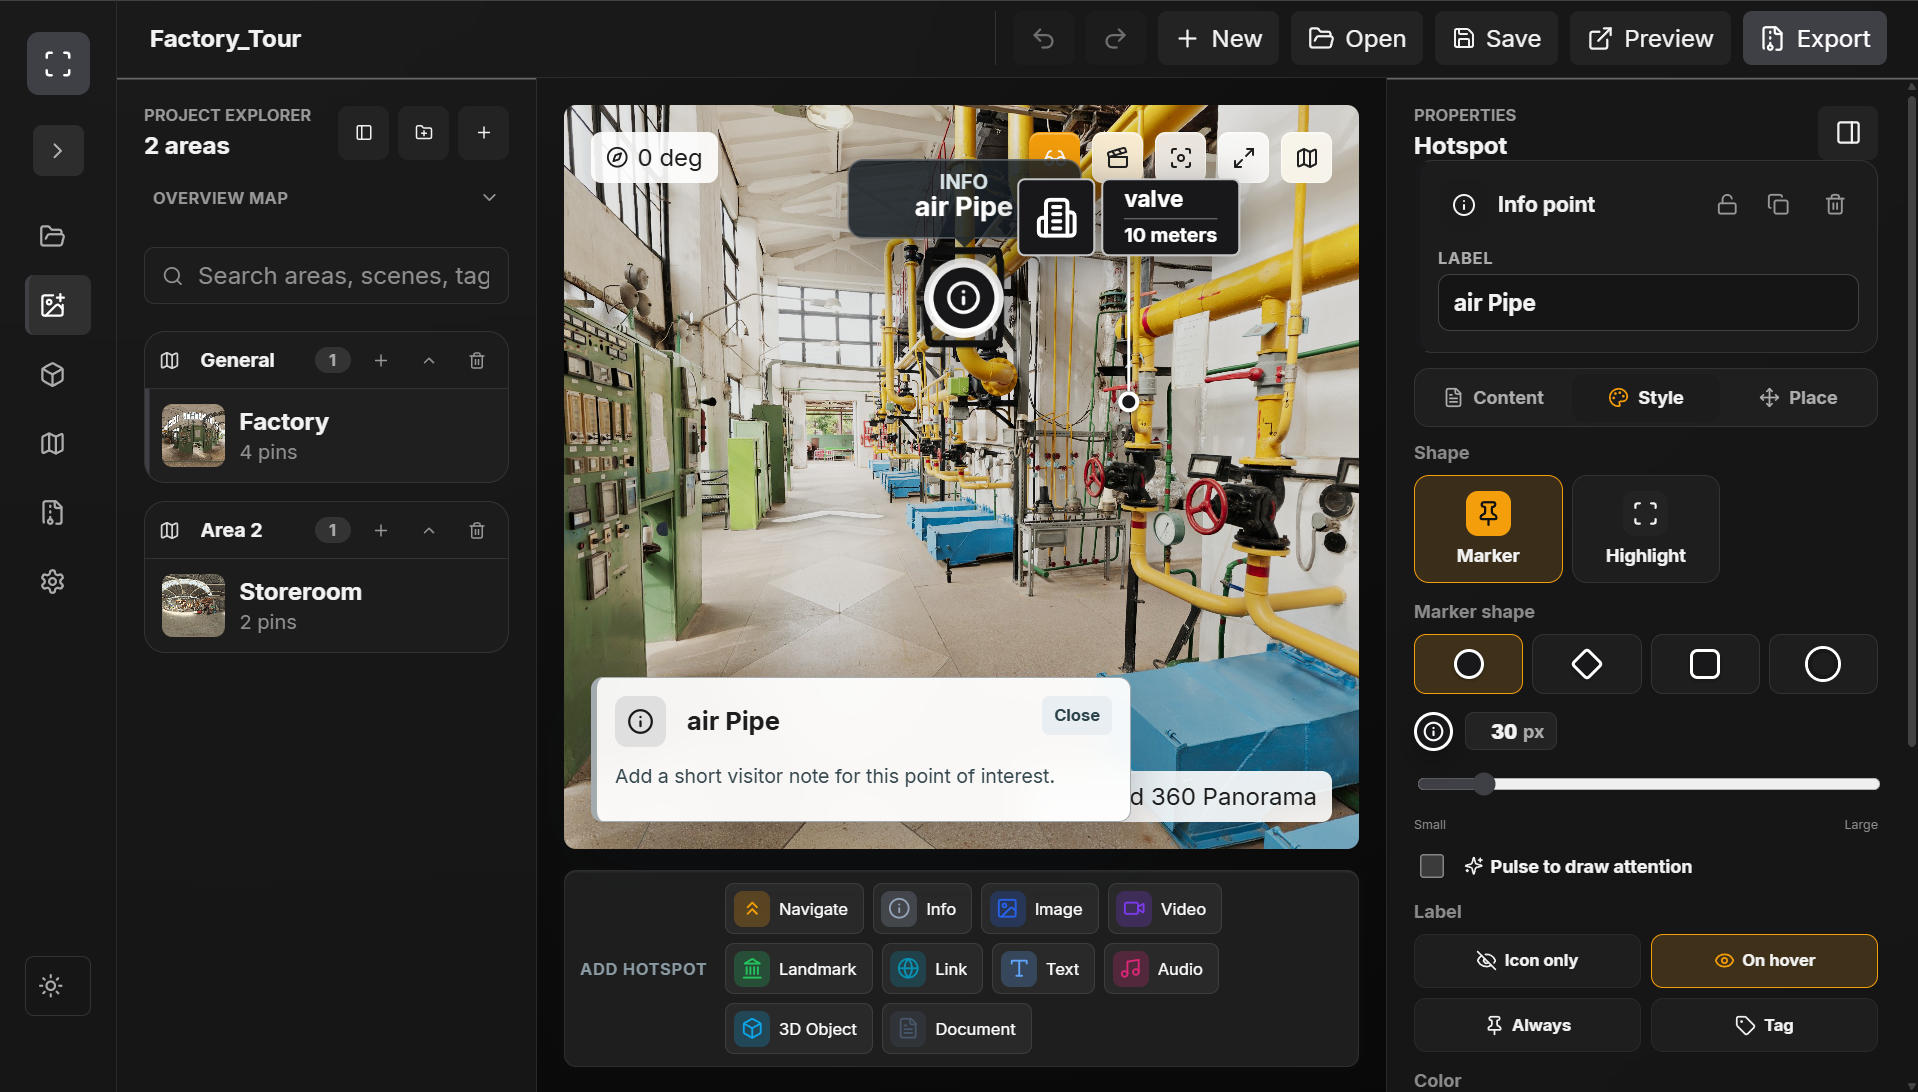Expand the left sidebar with the chevron arrow
Image resolution: width=1918 pixels, height=1092 pixels.
[58, 151]
